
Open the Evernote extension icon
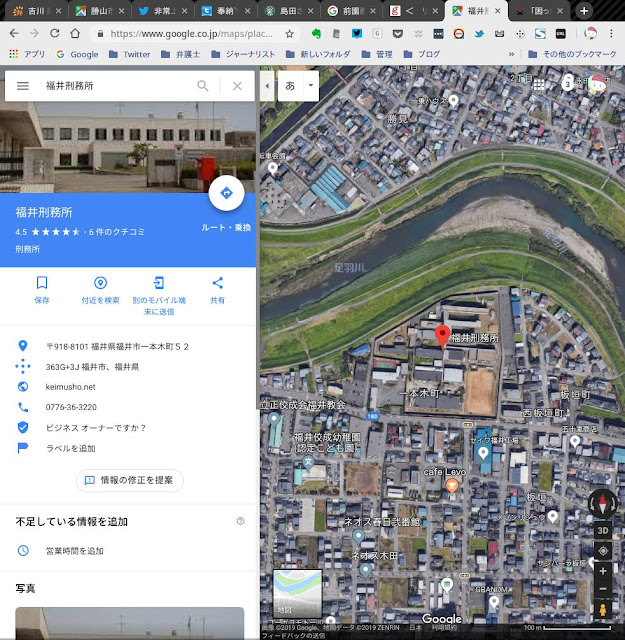[x=316, y=34]
